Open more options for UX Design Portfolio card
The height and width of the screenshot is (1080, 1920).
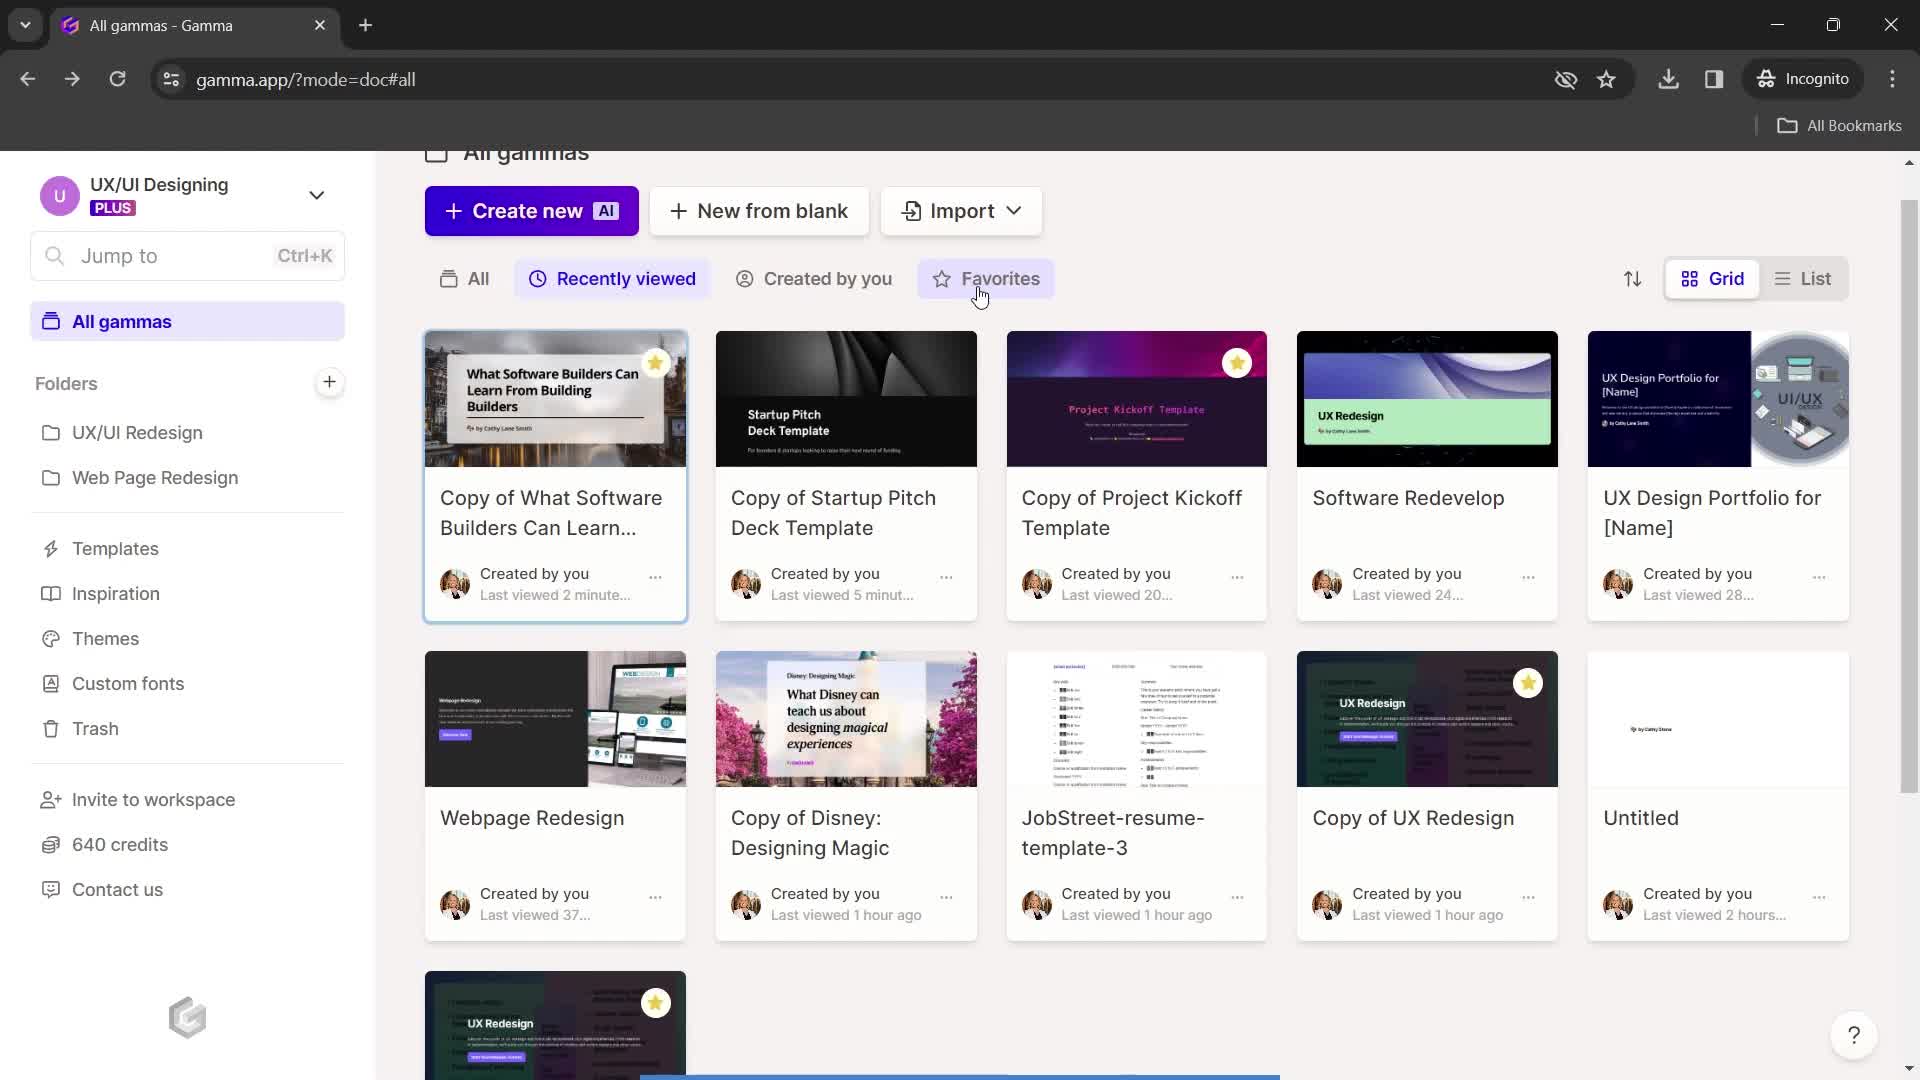[1819, 577]
